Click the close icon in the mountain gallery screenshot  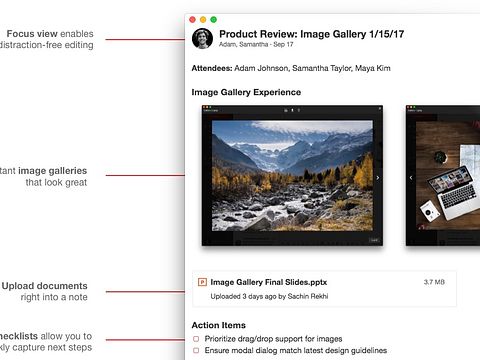click(x=380, y=109)
